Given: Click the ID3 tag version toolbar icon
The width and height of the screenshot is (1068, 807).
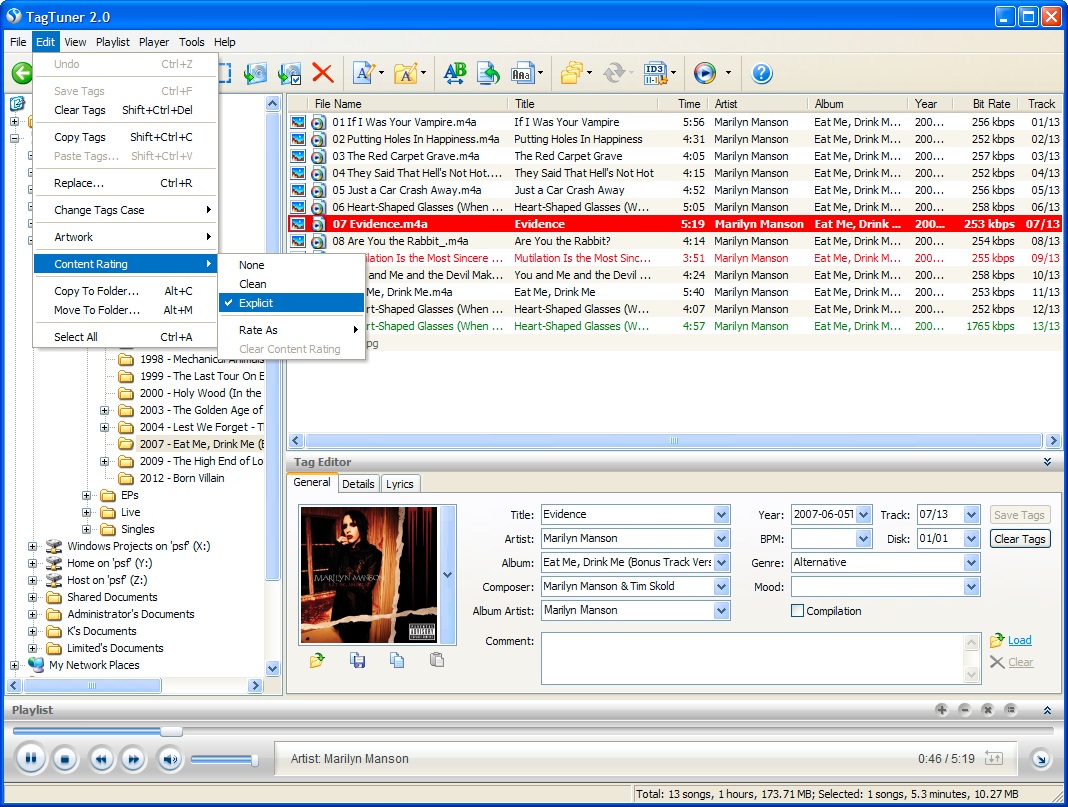Looking at the screenshot, I should tap(656, 73).
